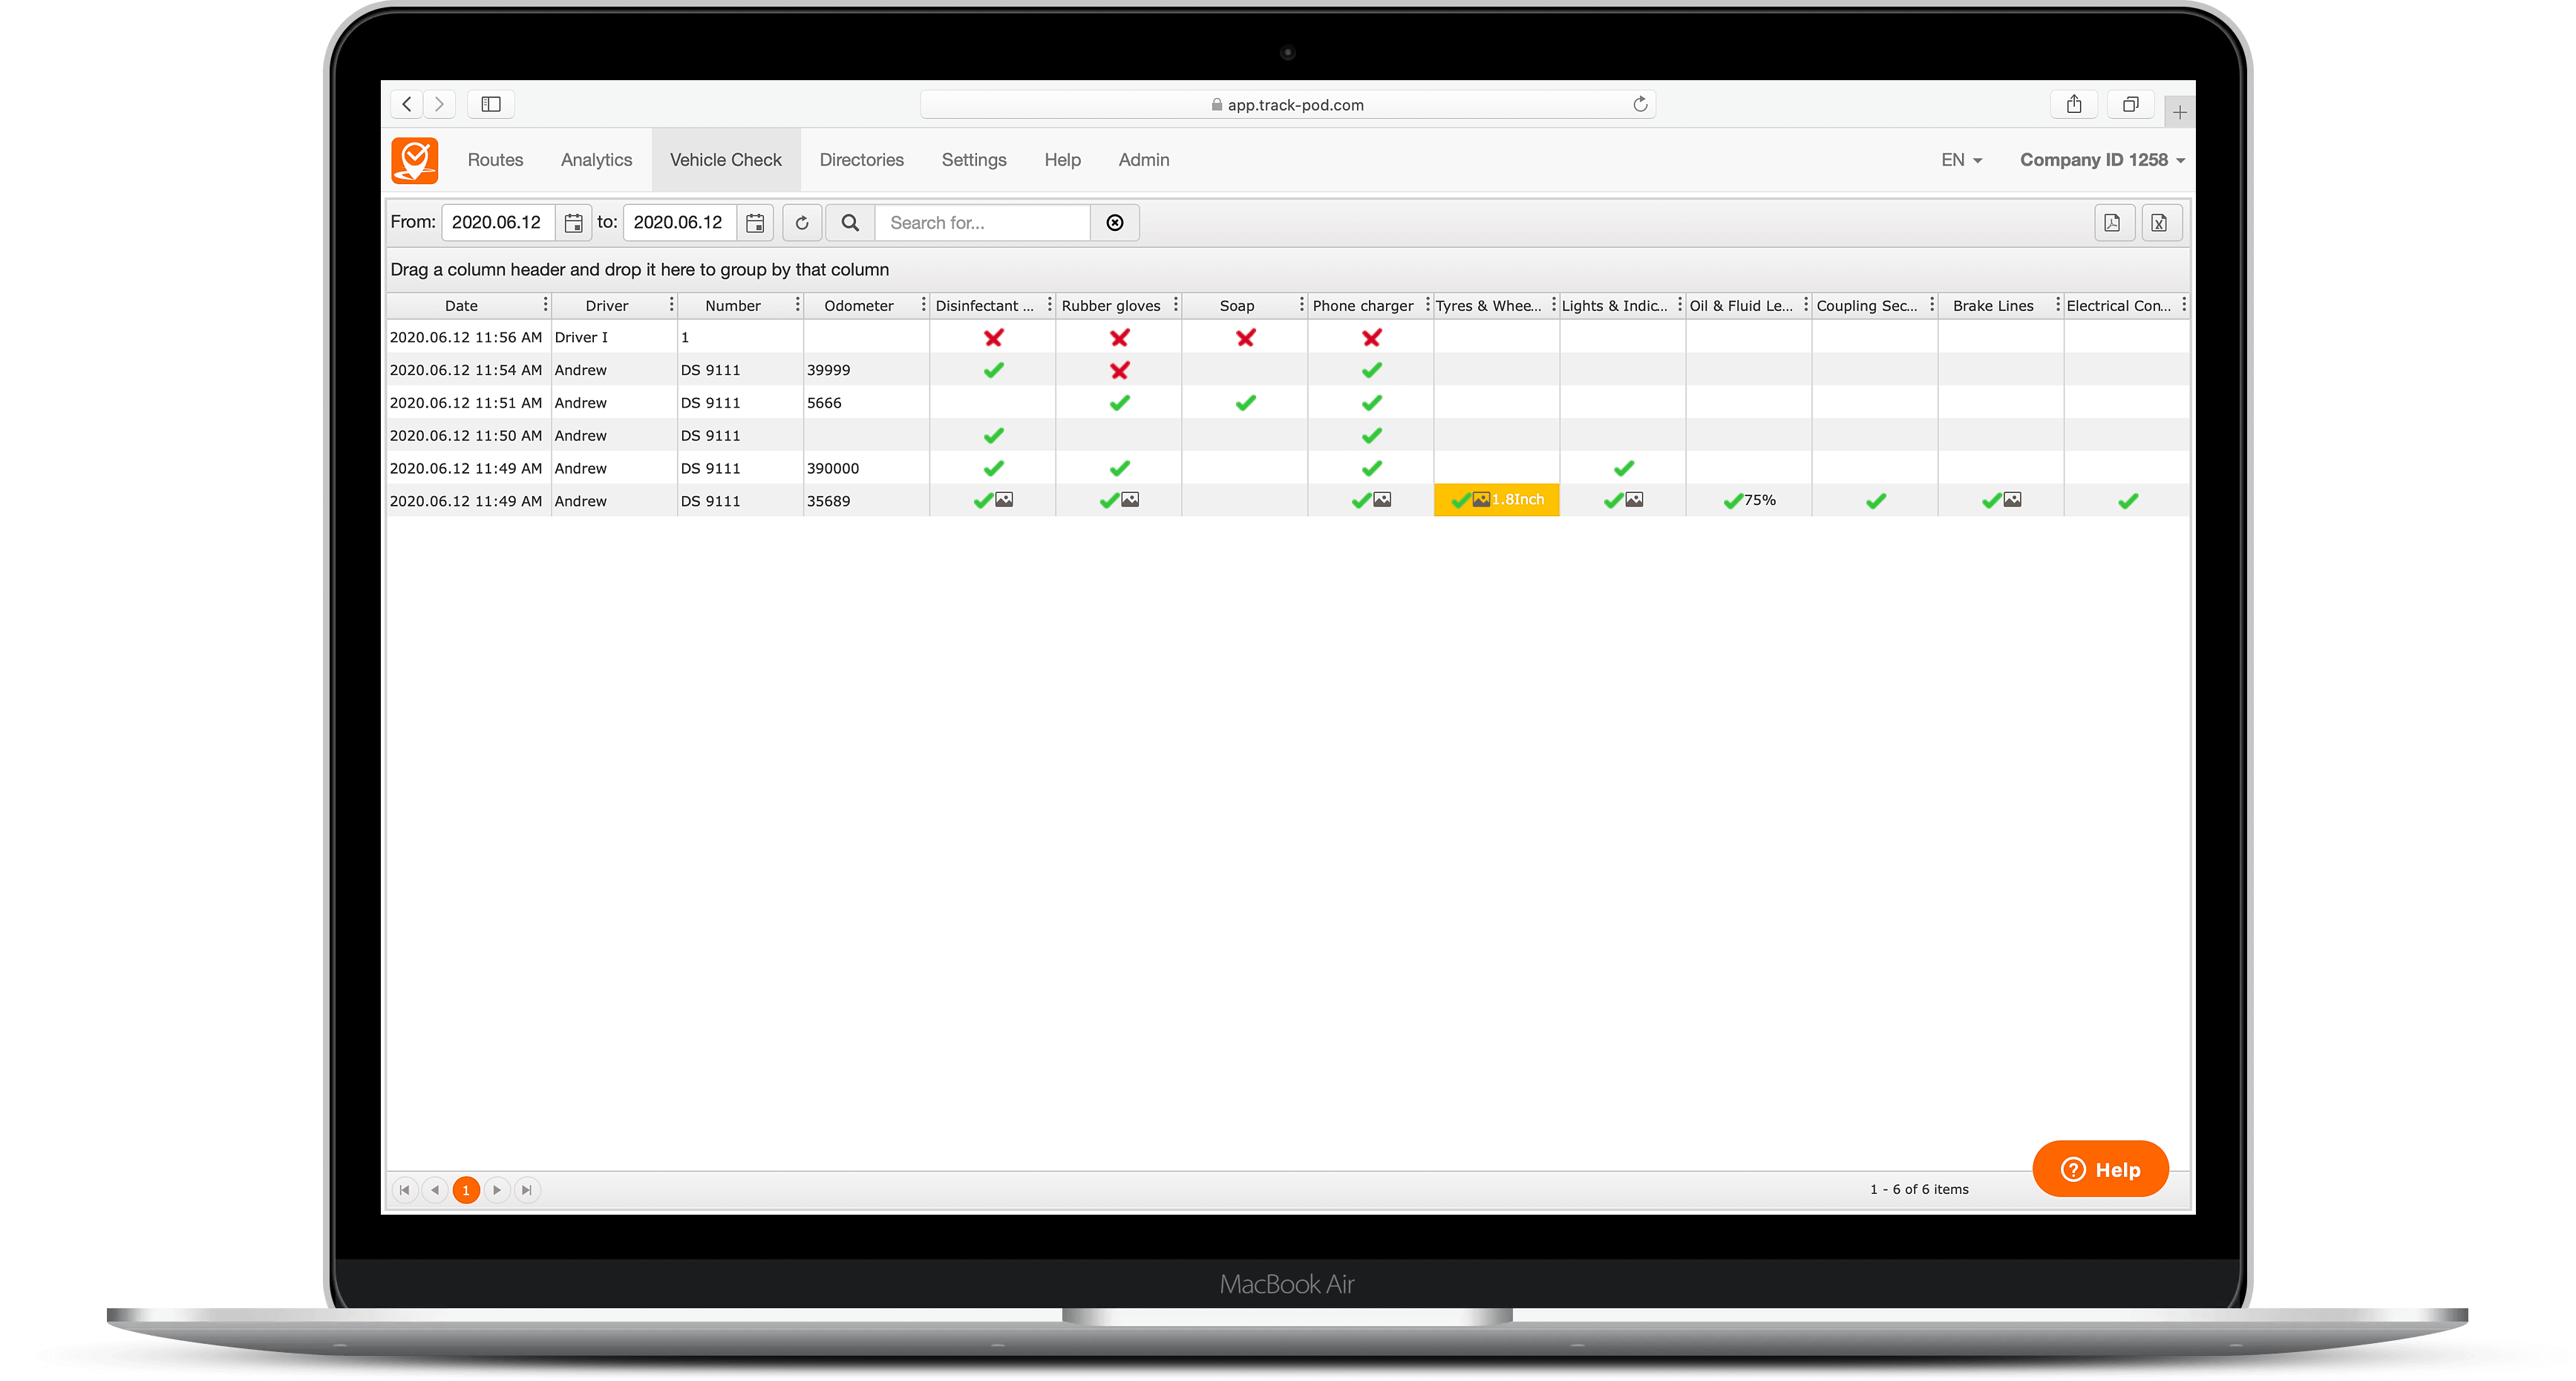Click the Excel export icon top right
2576x1381 pixels.
point(2159,223)
